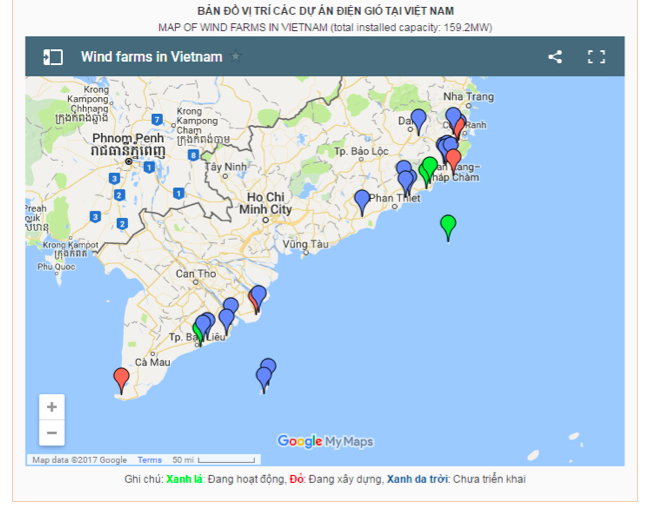Screen dimensions: 645x506
Task: Open the Terms link on the map
Action: (149, 460)
